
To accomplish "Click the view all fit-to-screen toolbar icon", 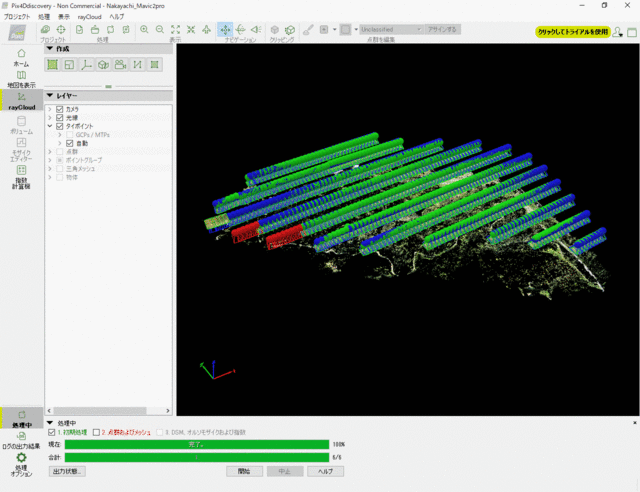I will [176, 29].
